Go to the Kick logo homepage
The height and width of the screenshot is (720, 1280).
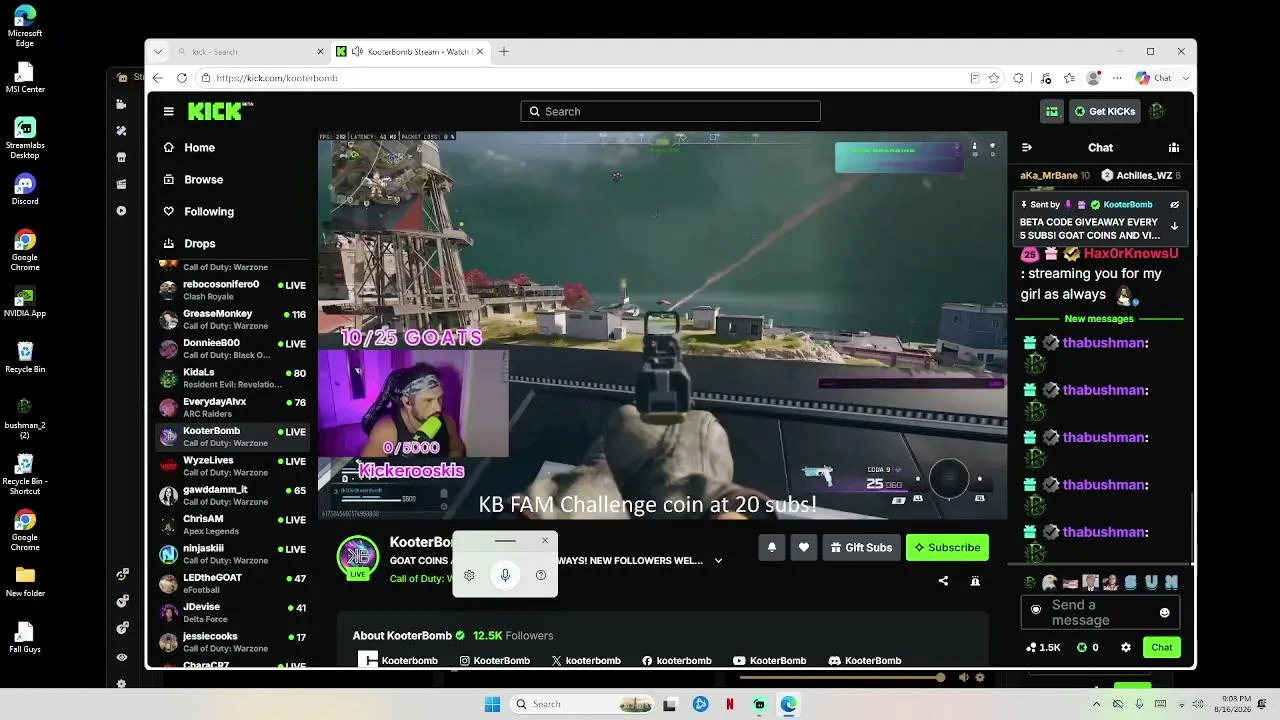(x=220, y=111)
